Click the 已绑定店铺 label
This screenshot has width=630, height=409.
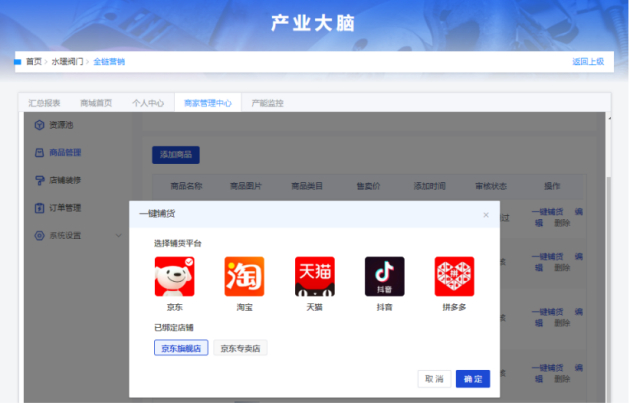pos(174,327)
